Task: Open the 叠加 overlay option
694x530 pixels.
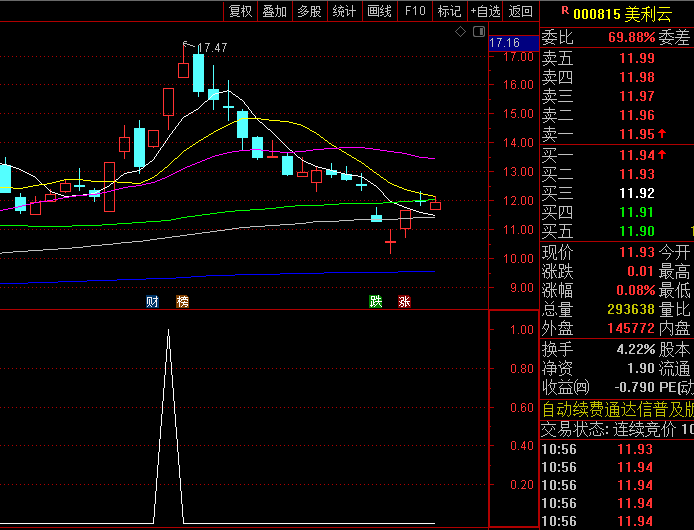Action: point(274,12)
